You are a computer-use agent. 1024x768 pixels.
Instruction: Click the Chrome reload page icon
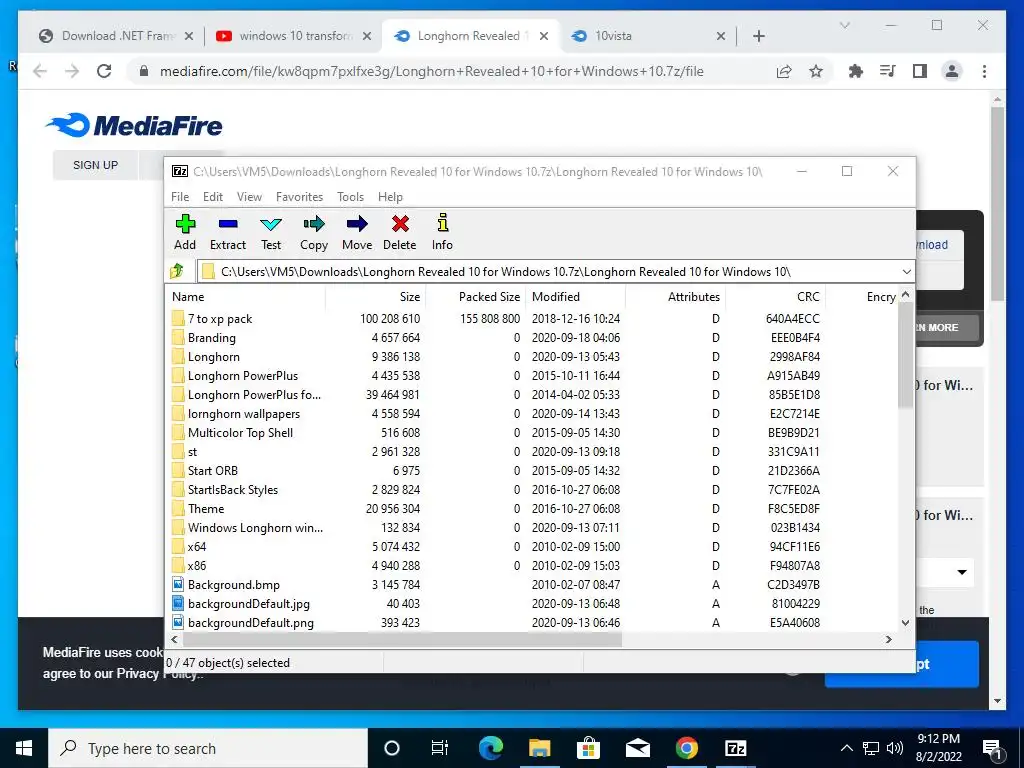tap(104, 71)
